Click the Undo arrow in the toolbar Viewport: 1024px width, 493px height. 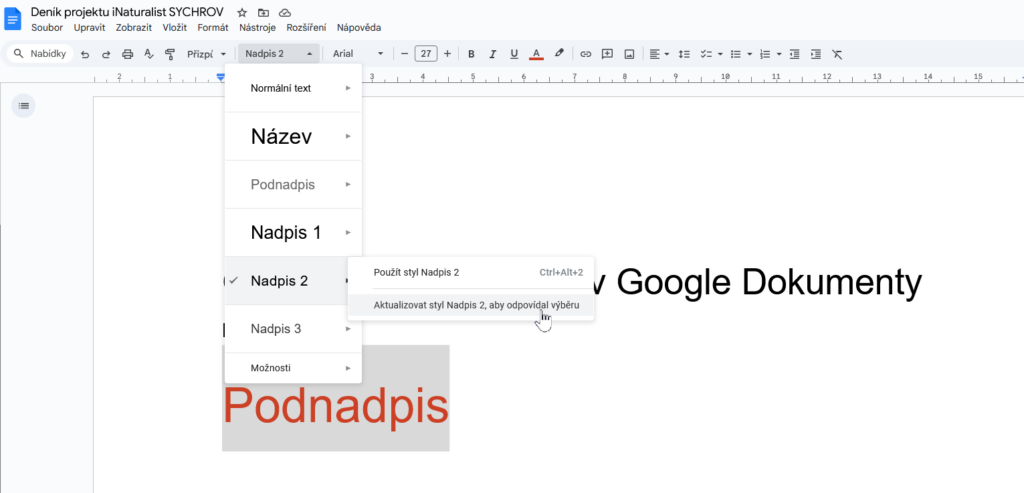85,54
